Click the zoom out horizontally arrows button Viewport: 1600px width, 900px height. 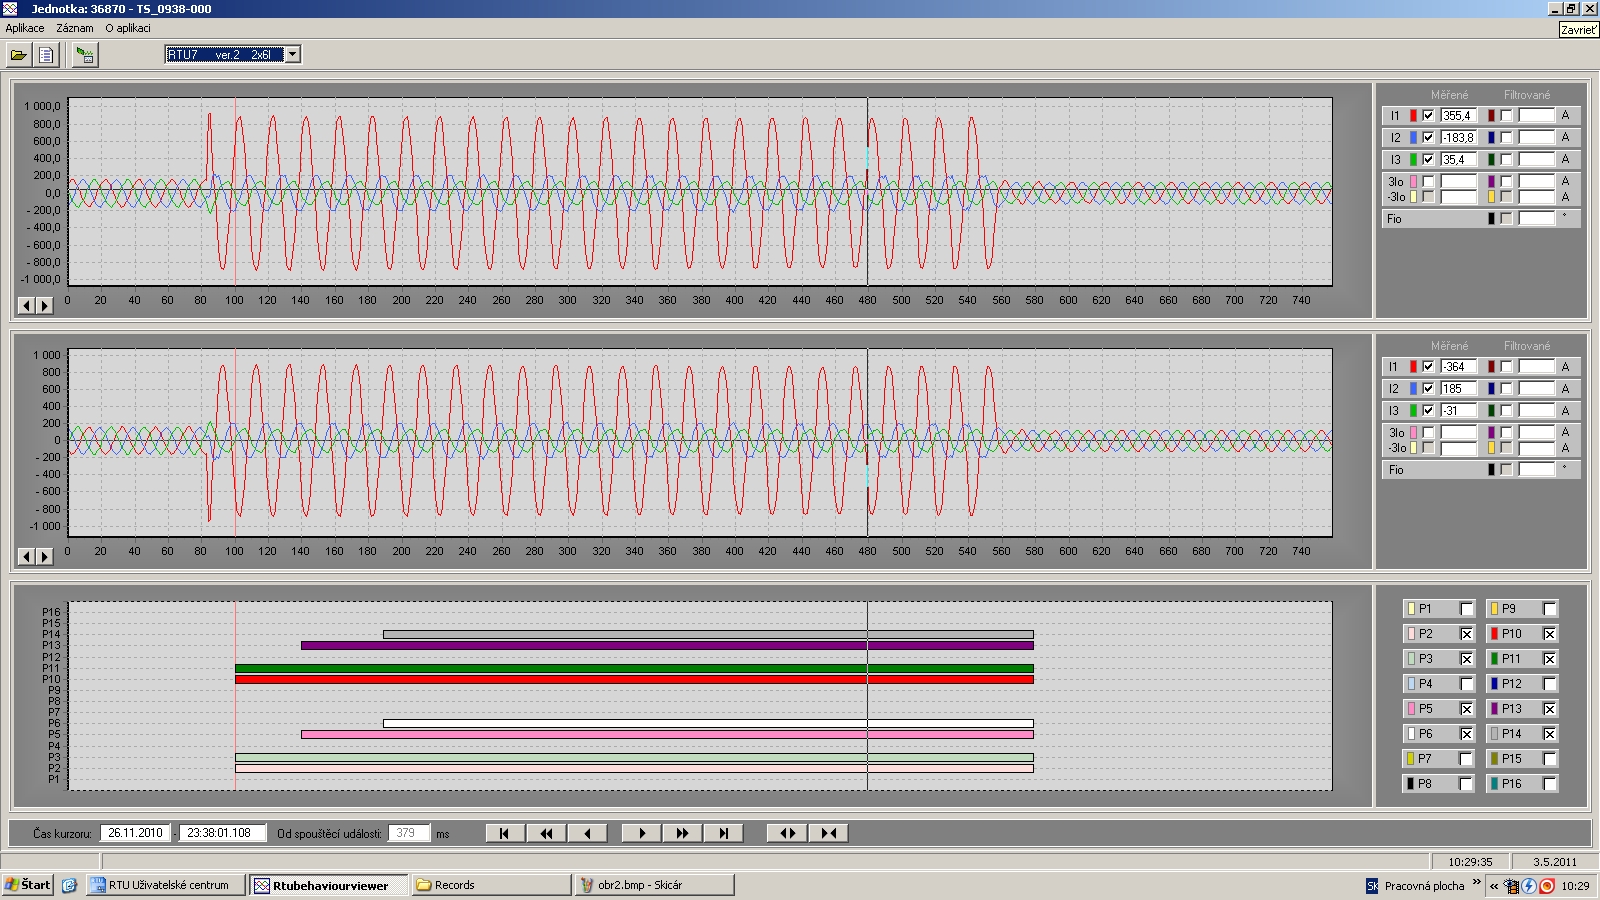tap(787, 833)
